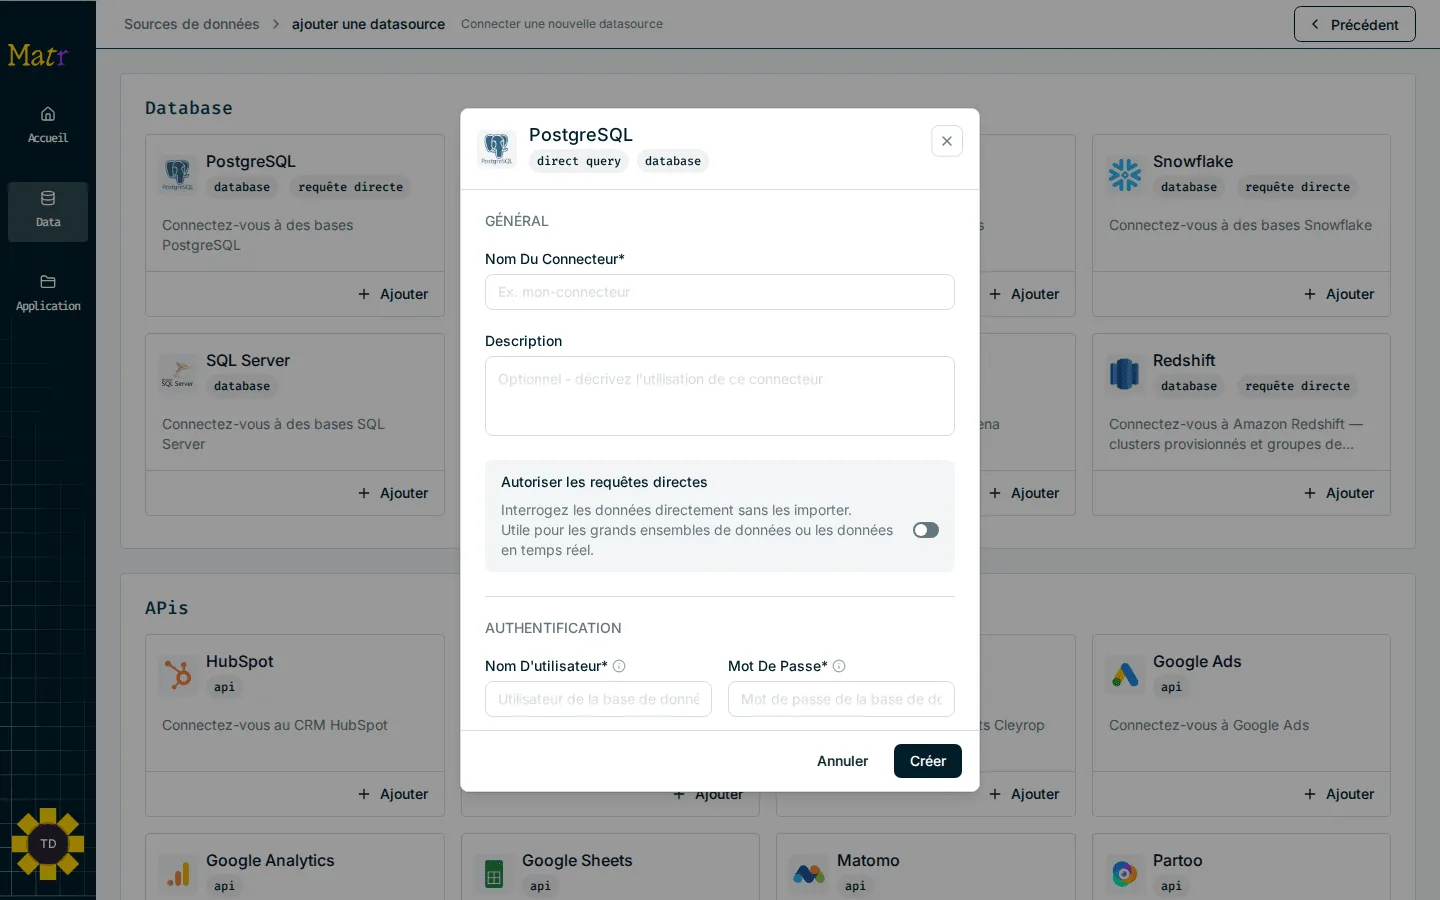This screenshot has height=900, width=1440.
Task: Click the api tag on the Matomo card
Action: click(855, 886)
